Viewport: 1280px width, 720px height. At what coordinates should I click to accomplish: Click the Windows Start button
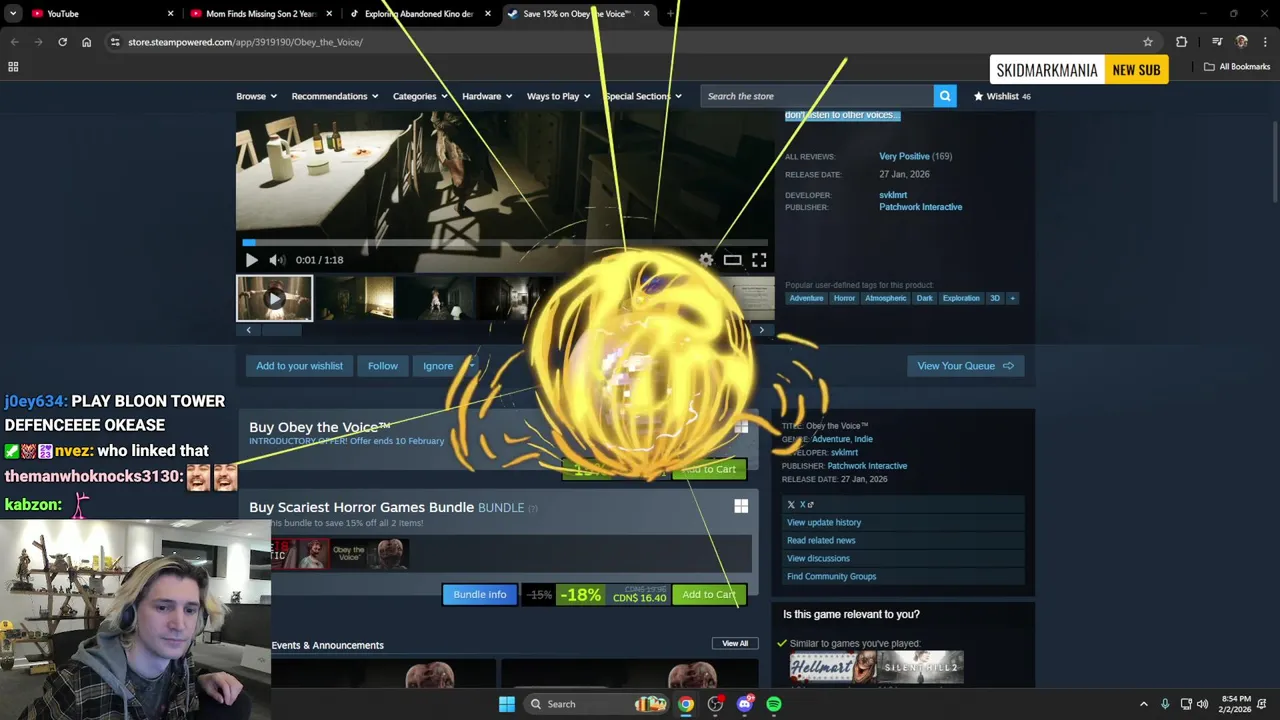pyautogui.click(x=507, y=704)
